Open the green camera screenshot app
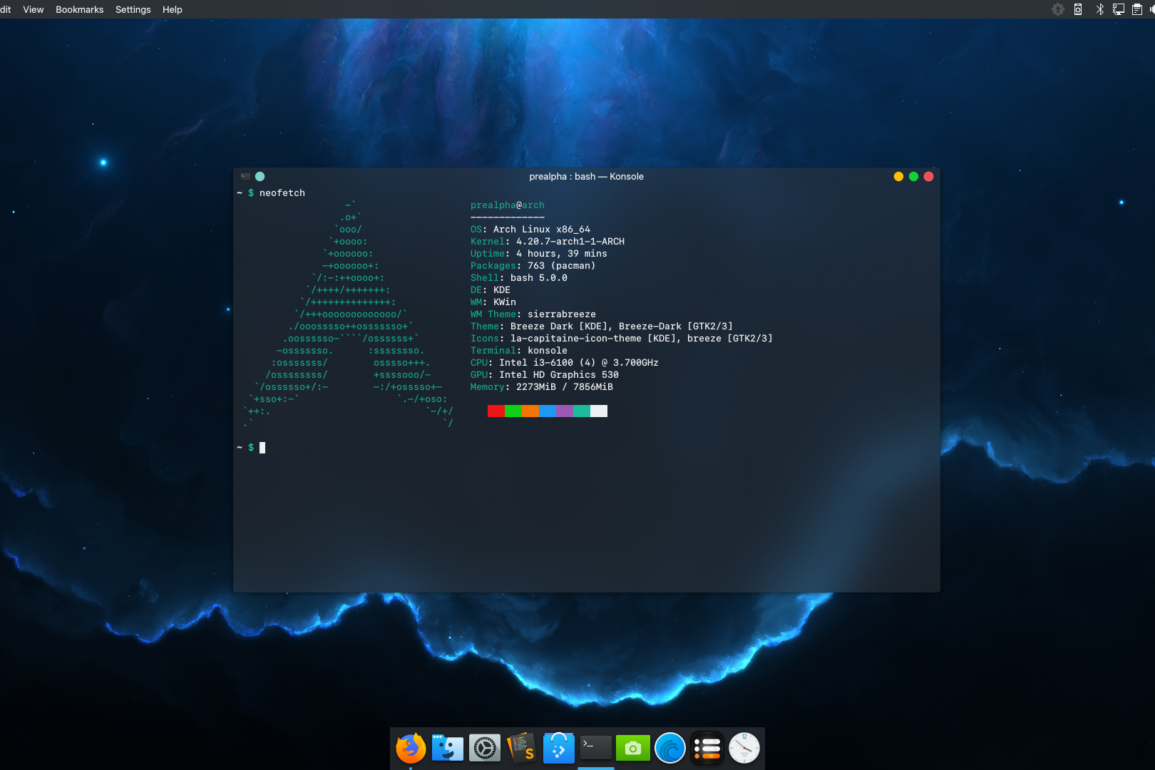1155x770 pixels. tap(633, 748)
